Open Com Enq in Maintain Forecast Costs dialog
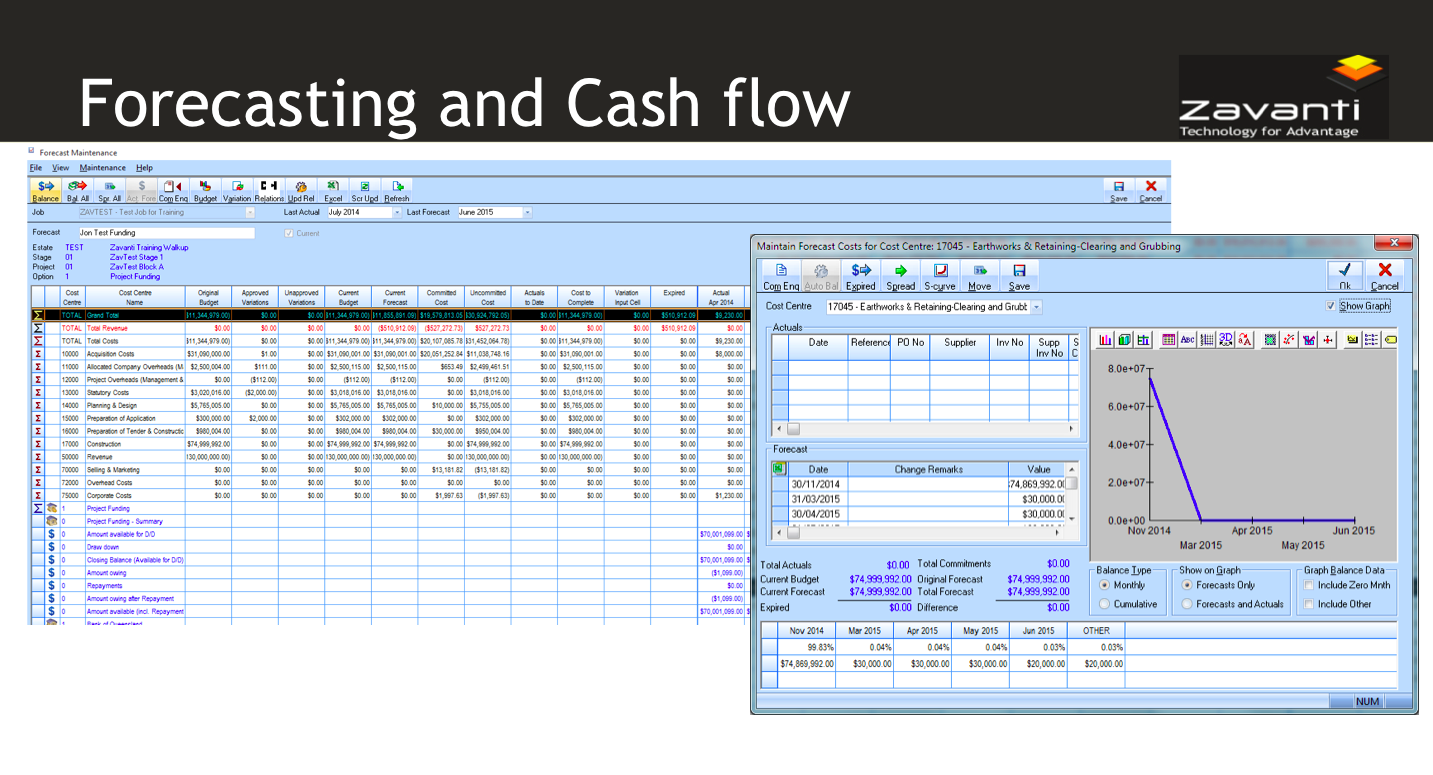The height and width of the screenshot is (775, 1433). (x=781, y=277)
